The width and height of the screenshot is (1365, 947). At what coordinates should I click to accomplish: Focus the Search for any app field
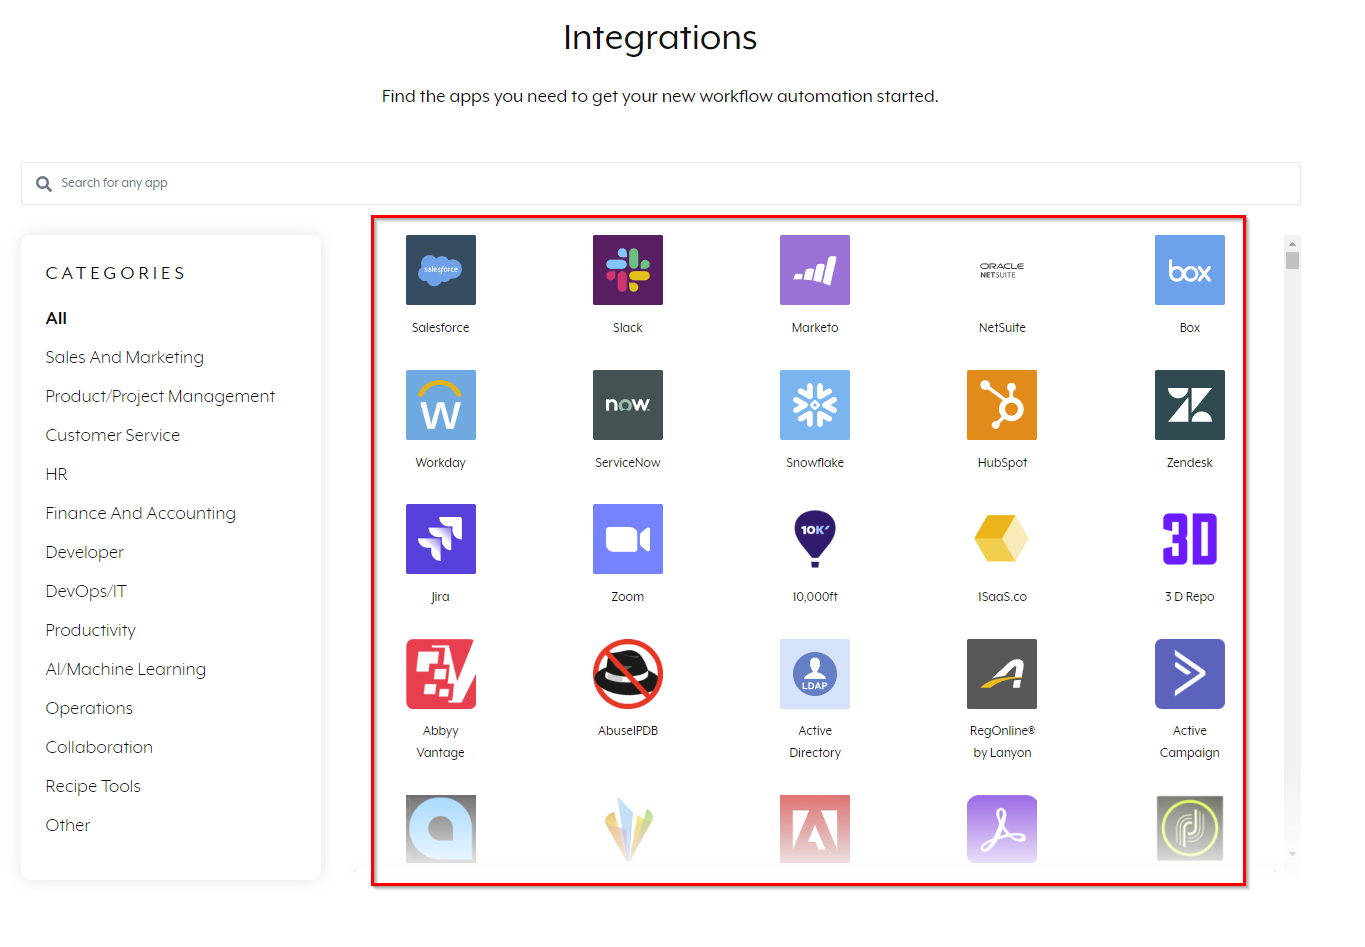pyautogui.click(x=660, y=183)
